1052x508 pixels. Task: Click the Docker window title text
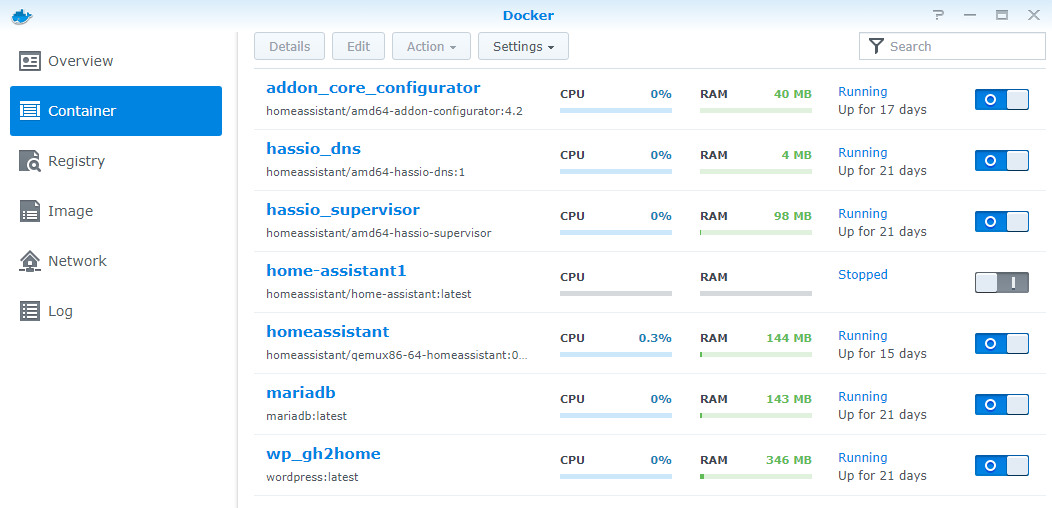tap(528, 15)
